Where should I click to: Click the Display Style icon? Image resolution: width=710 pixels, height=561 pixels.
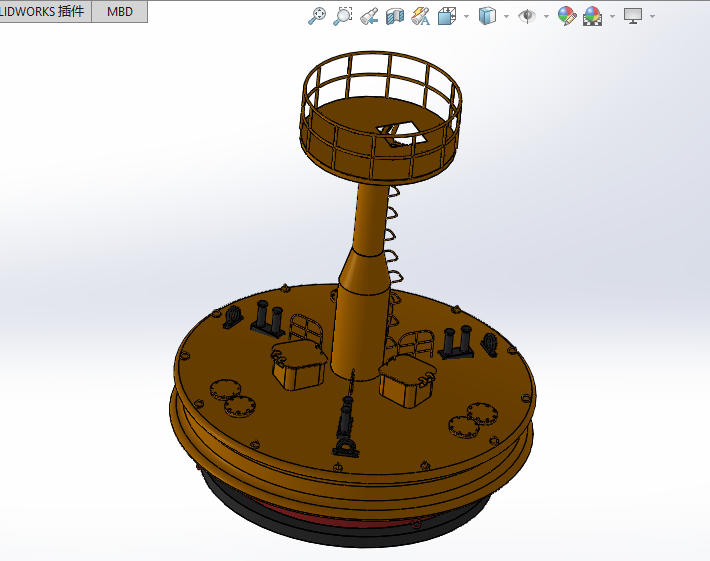[x=487, y=16]
